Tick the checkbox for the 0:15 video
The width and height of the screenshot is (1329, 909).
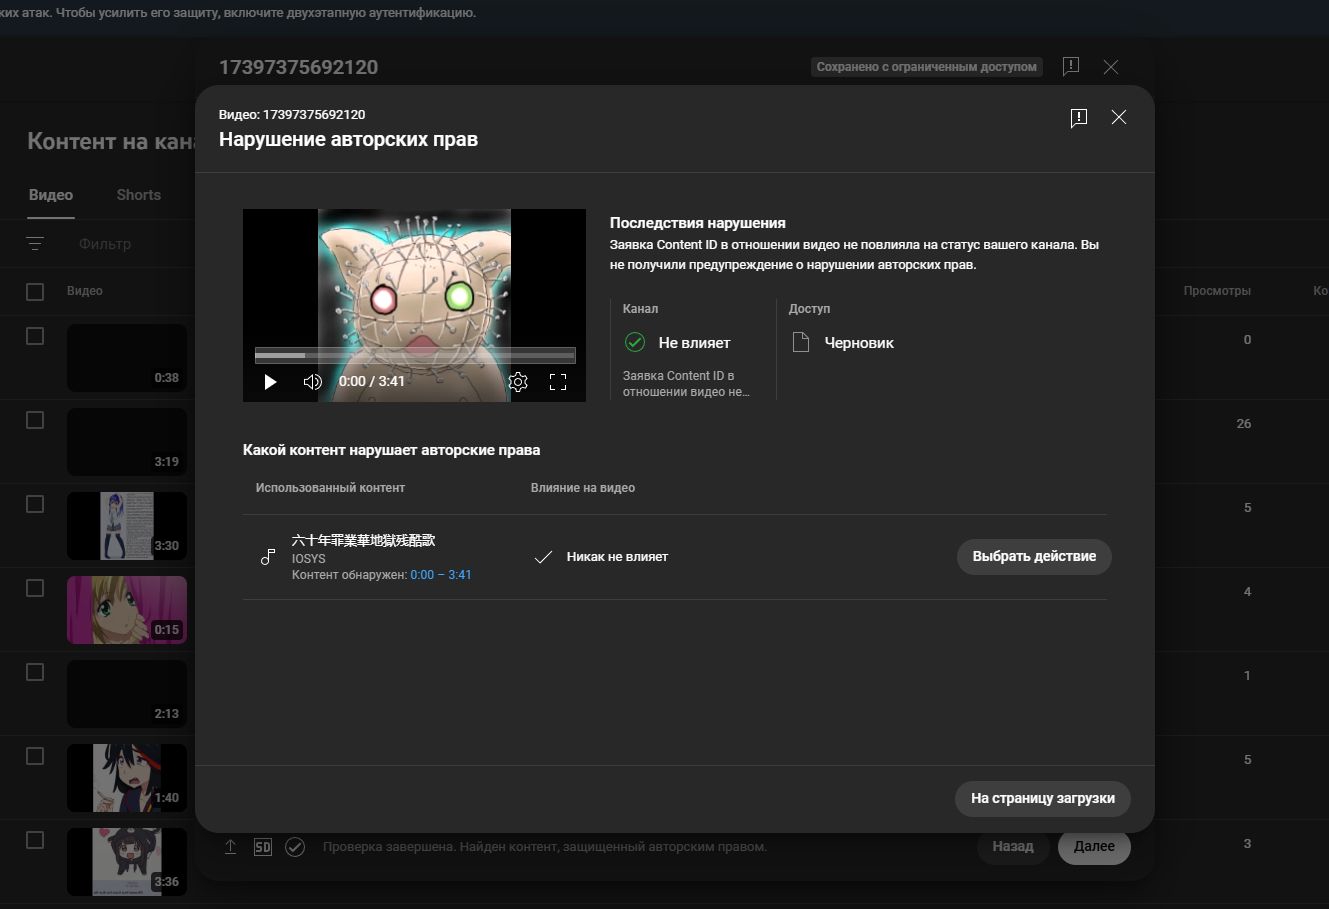point(35,588)
